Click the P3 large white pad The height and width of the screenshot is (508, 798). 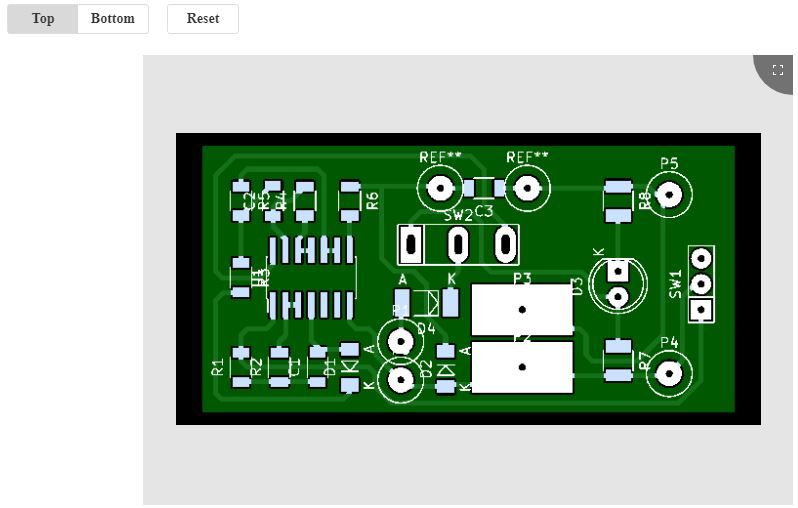click(522, 309)
